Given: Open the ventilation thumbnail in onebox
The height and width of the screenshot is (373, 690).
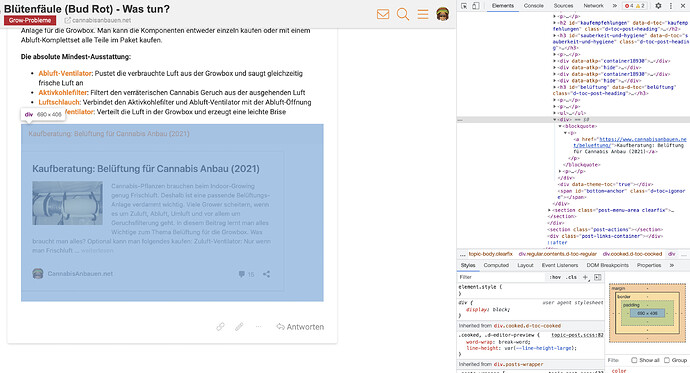Looking at the screenshot, I should click(67, 203).
